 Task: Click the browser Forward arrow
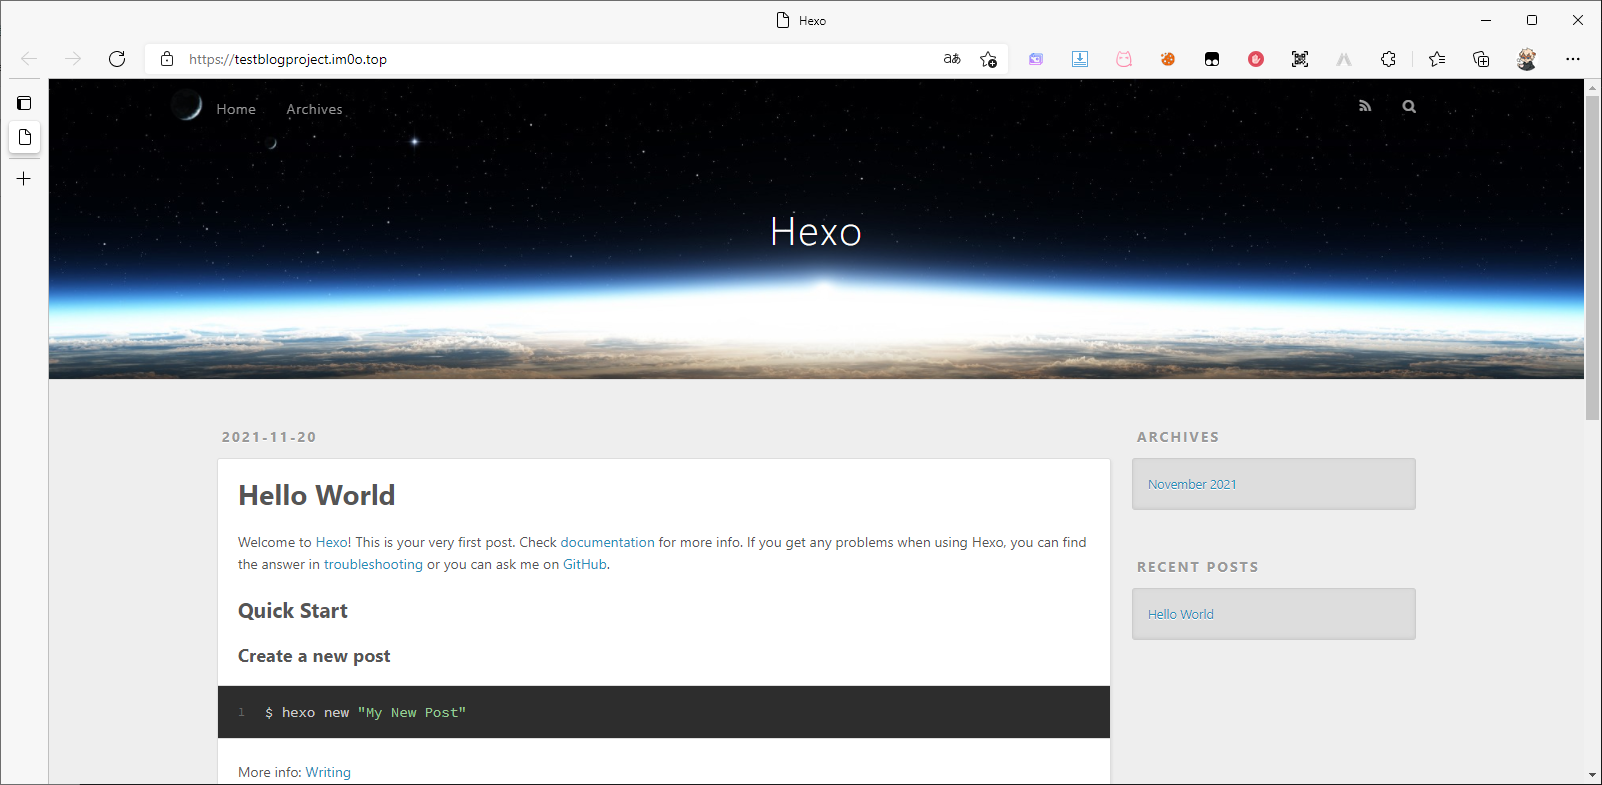(x=73, y=59)
